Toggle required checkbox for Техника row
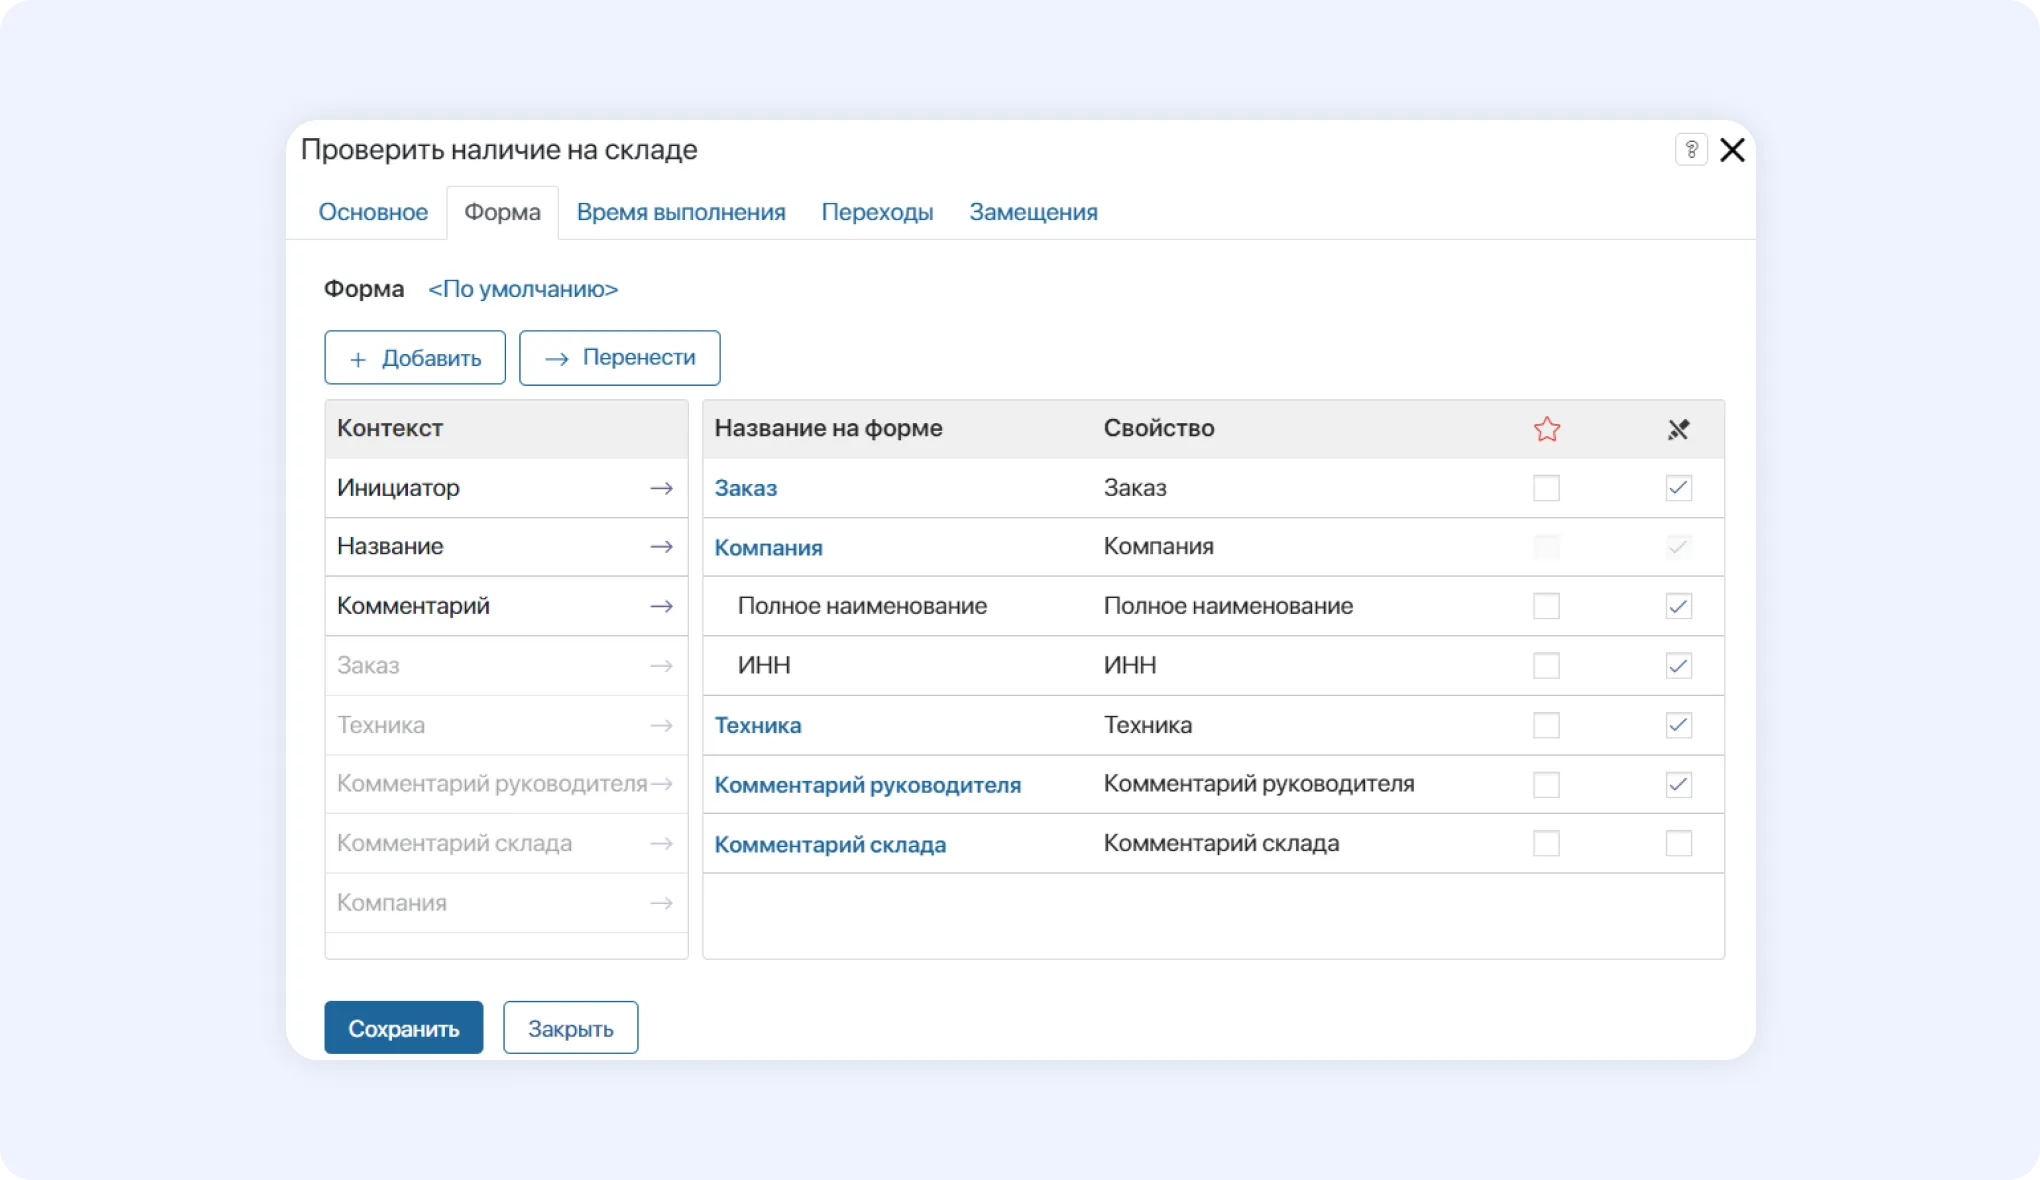This screenshot has width=2040, height=1180. click(1546, 725)
